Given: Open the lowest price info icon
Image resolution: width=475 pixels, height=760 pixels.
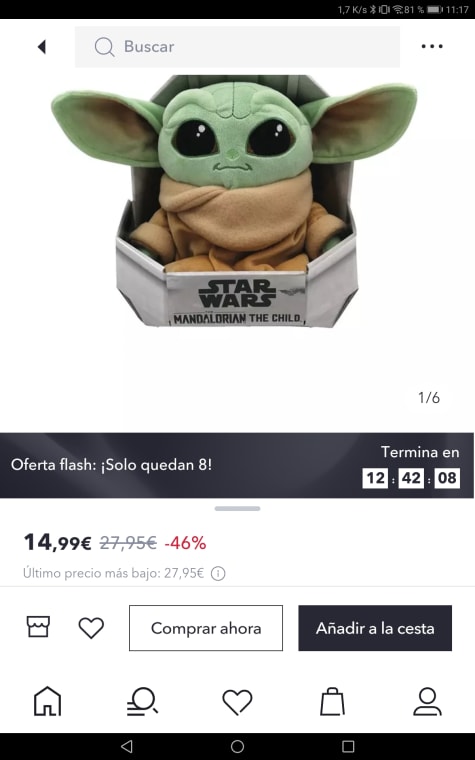Looking at the screenshot, I should 218,573.
